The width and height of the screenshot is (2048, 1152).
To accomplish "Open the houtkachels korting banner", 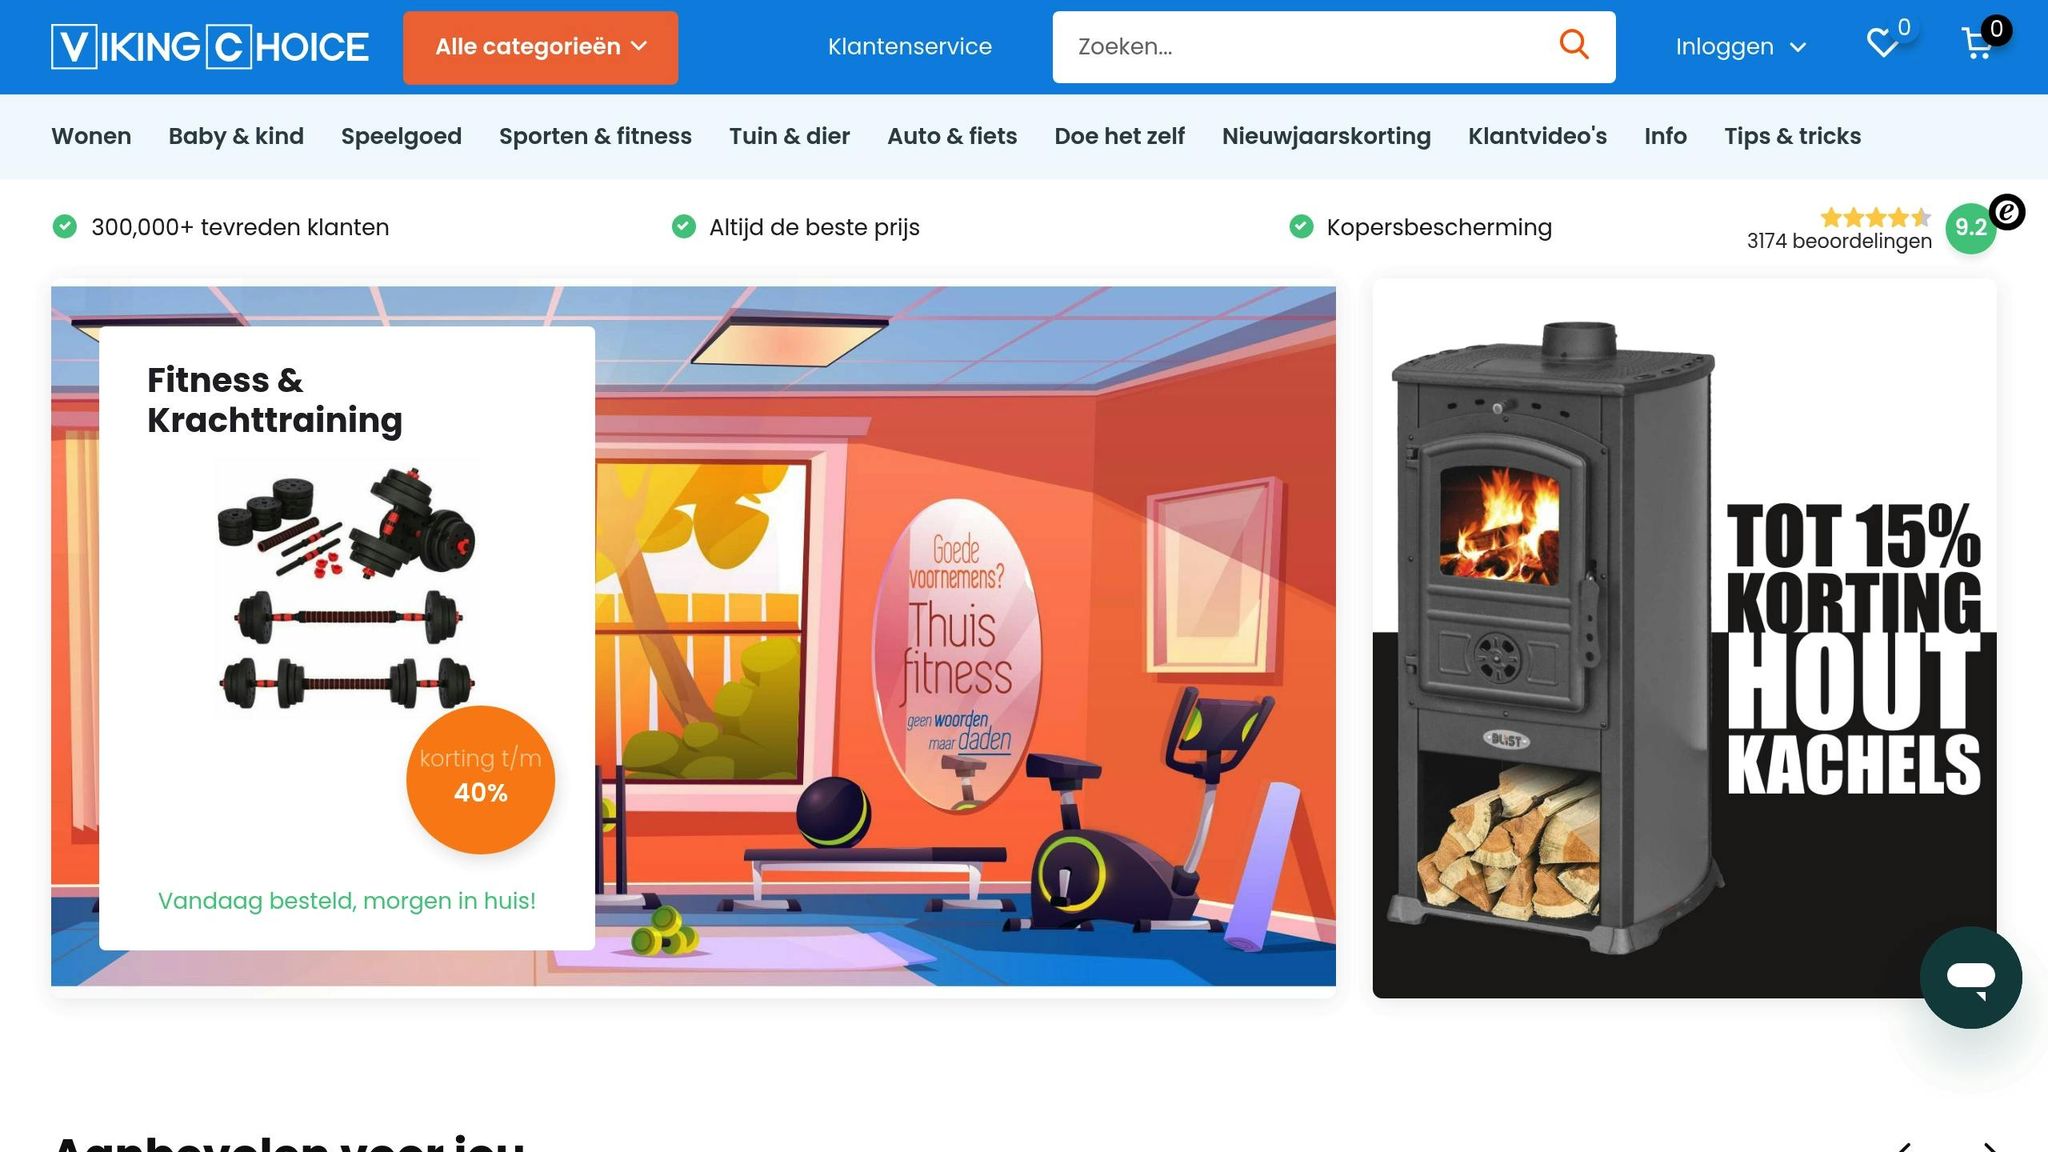I will tap(1684, 639).
